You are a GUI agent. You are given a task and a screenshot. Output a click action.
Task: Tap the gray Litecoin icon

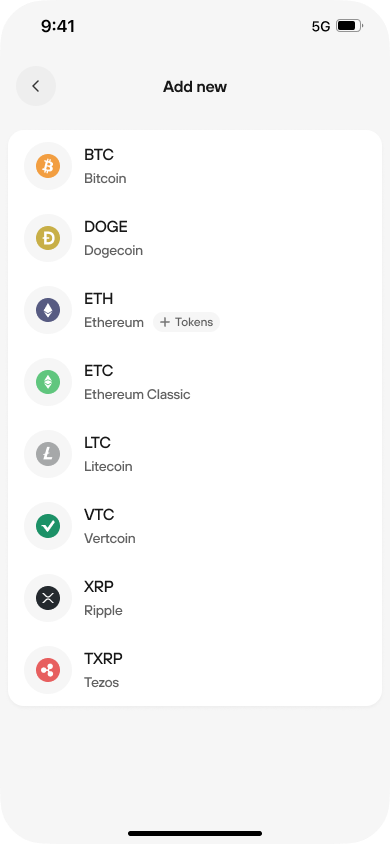pyautogui.click(x=48, y=454)
